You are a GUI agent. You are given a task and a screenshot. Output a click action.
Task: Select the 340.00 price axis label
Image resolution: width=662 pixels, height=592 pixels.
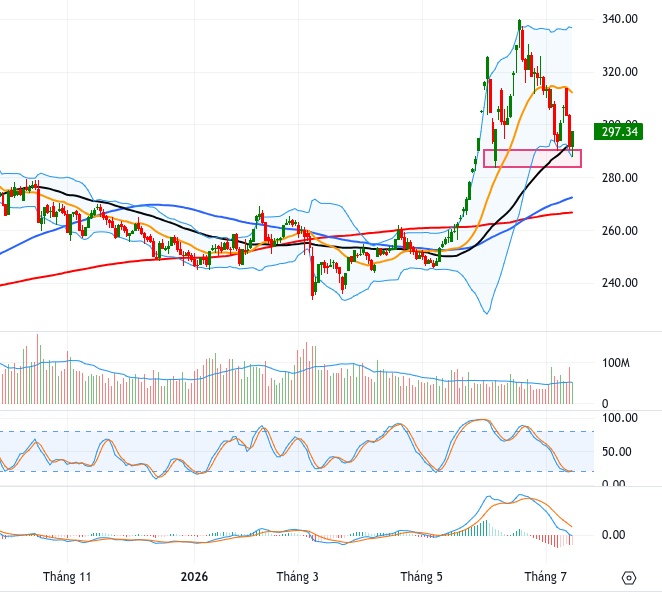tap(619, 19)
